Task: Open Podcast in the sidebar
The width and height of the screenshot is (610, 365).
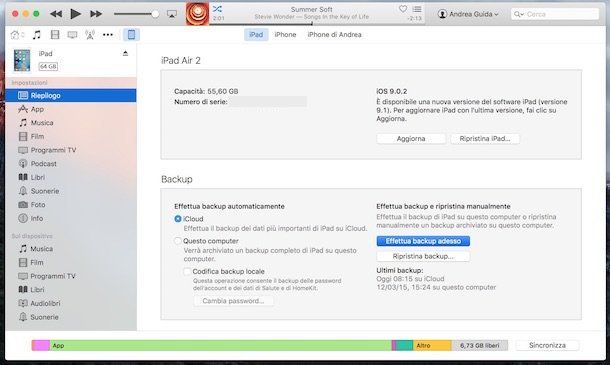Action: click(71, 163)
